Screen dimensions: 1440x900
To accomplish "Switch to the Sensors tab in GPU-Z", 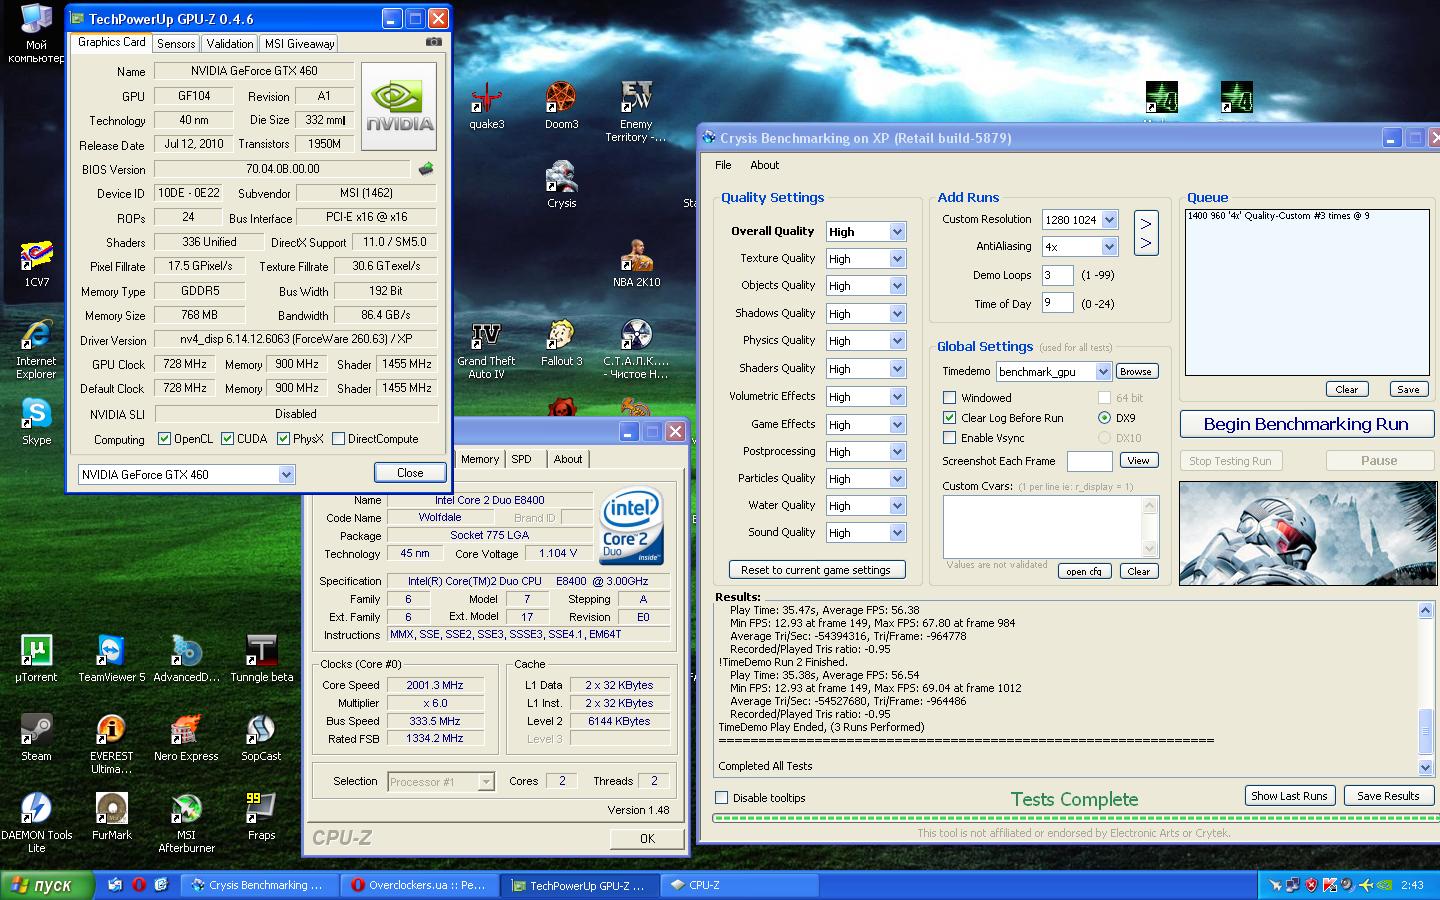I will (x=176, y=44).
